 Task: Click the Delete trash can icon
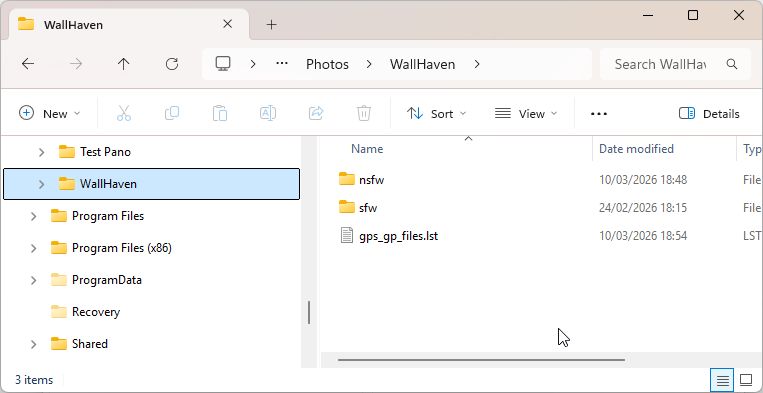pos(364,113)
